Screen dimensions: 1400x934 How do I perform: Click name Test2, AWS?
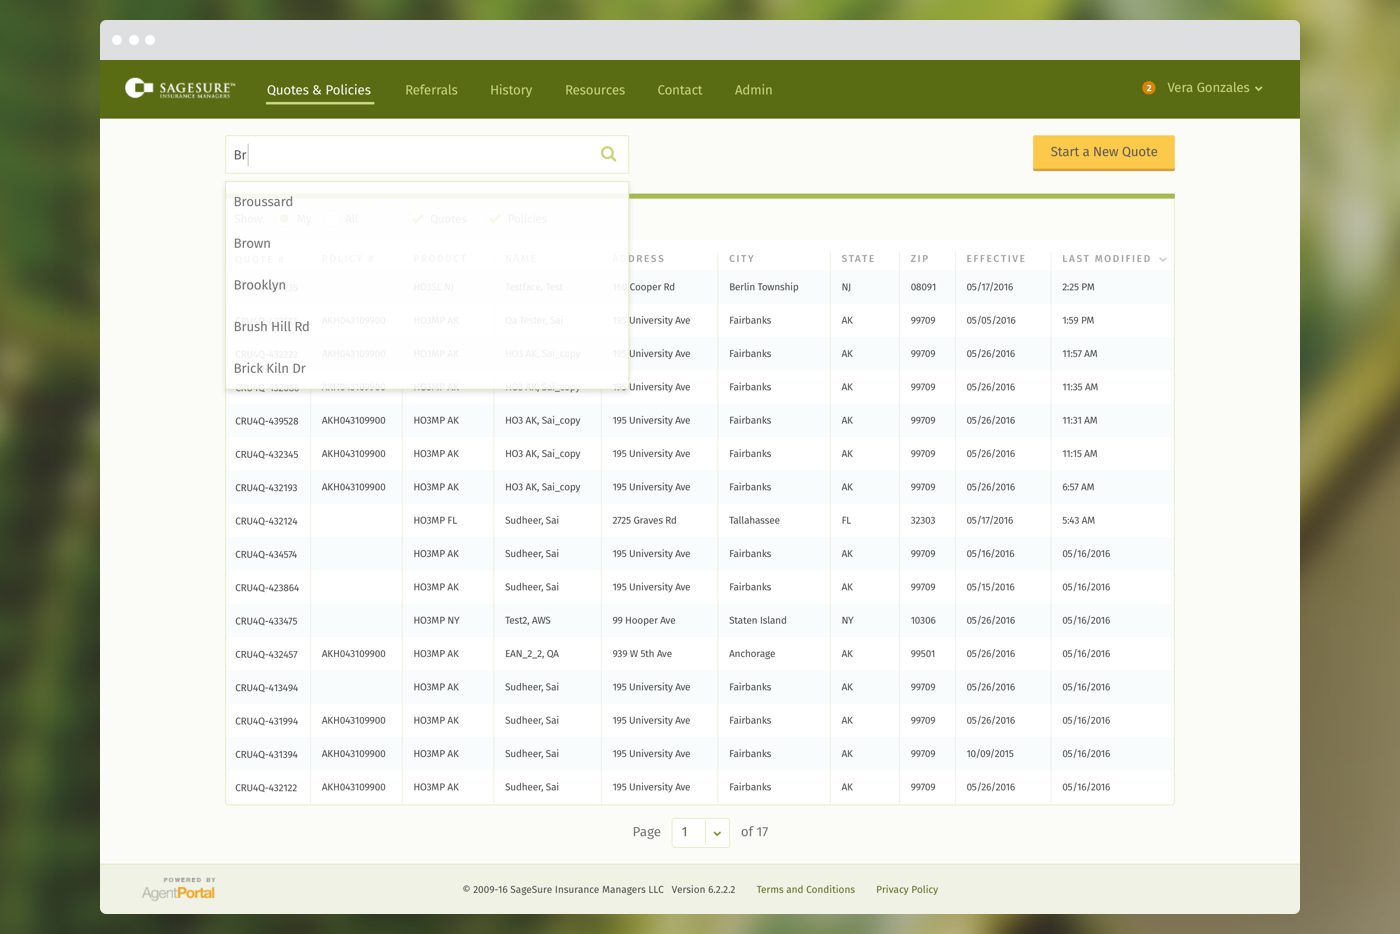[528, 620]
